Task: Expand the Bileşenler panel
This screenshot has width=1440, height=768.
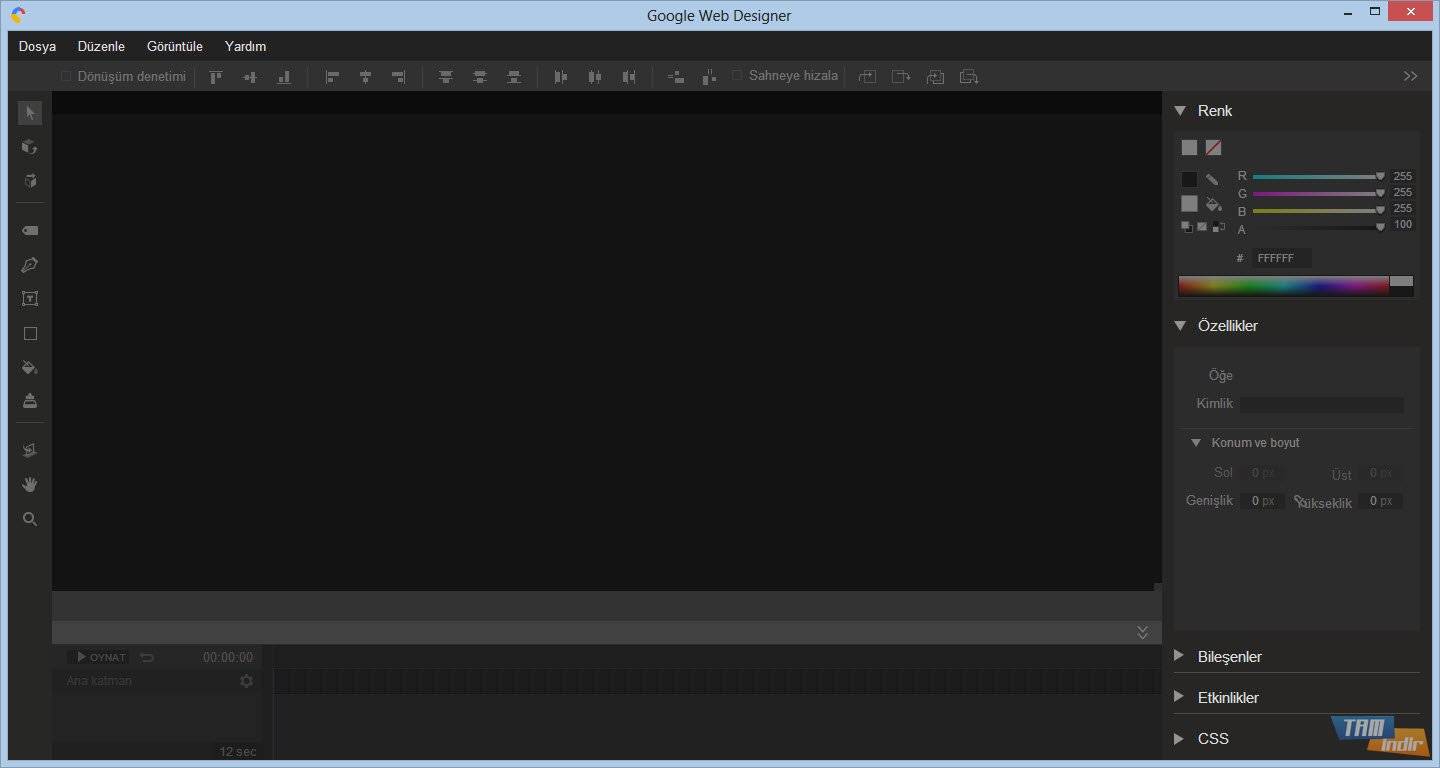Action: [1180, 656]
